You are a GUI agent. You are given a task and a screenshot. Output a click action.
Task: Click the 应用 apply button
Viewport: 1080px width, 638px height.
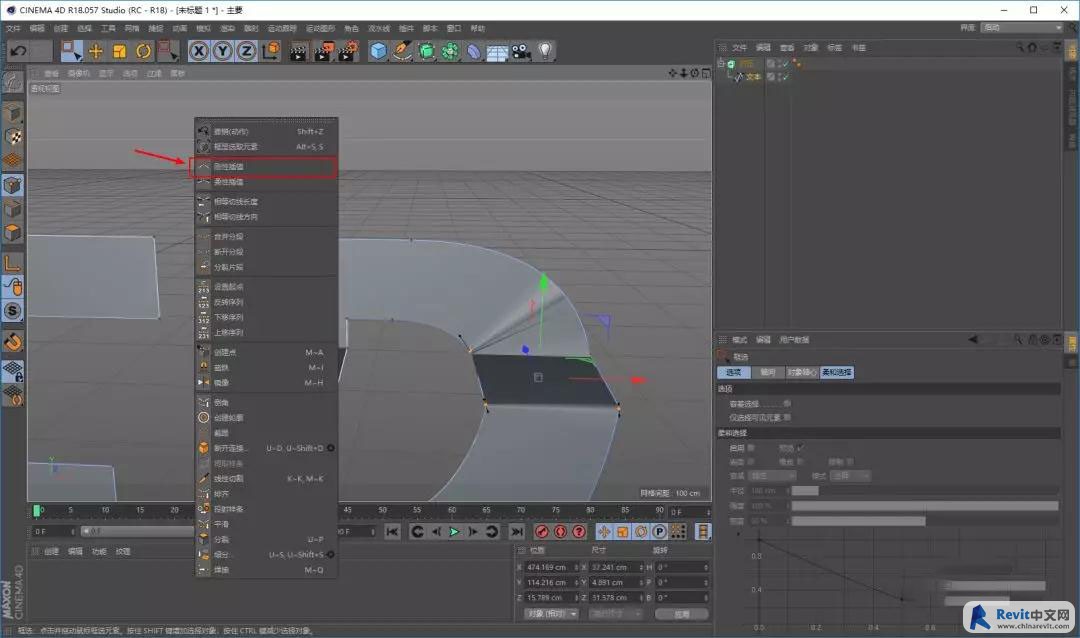[x=682, y=614]
